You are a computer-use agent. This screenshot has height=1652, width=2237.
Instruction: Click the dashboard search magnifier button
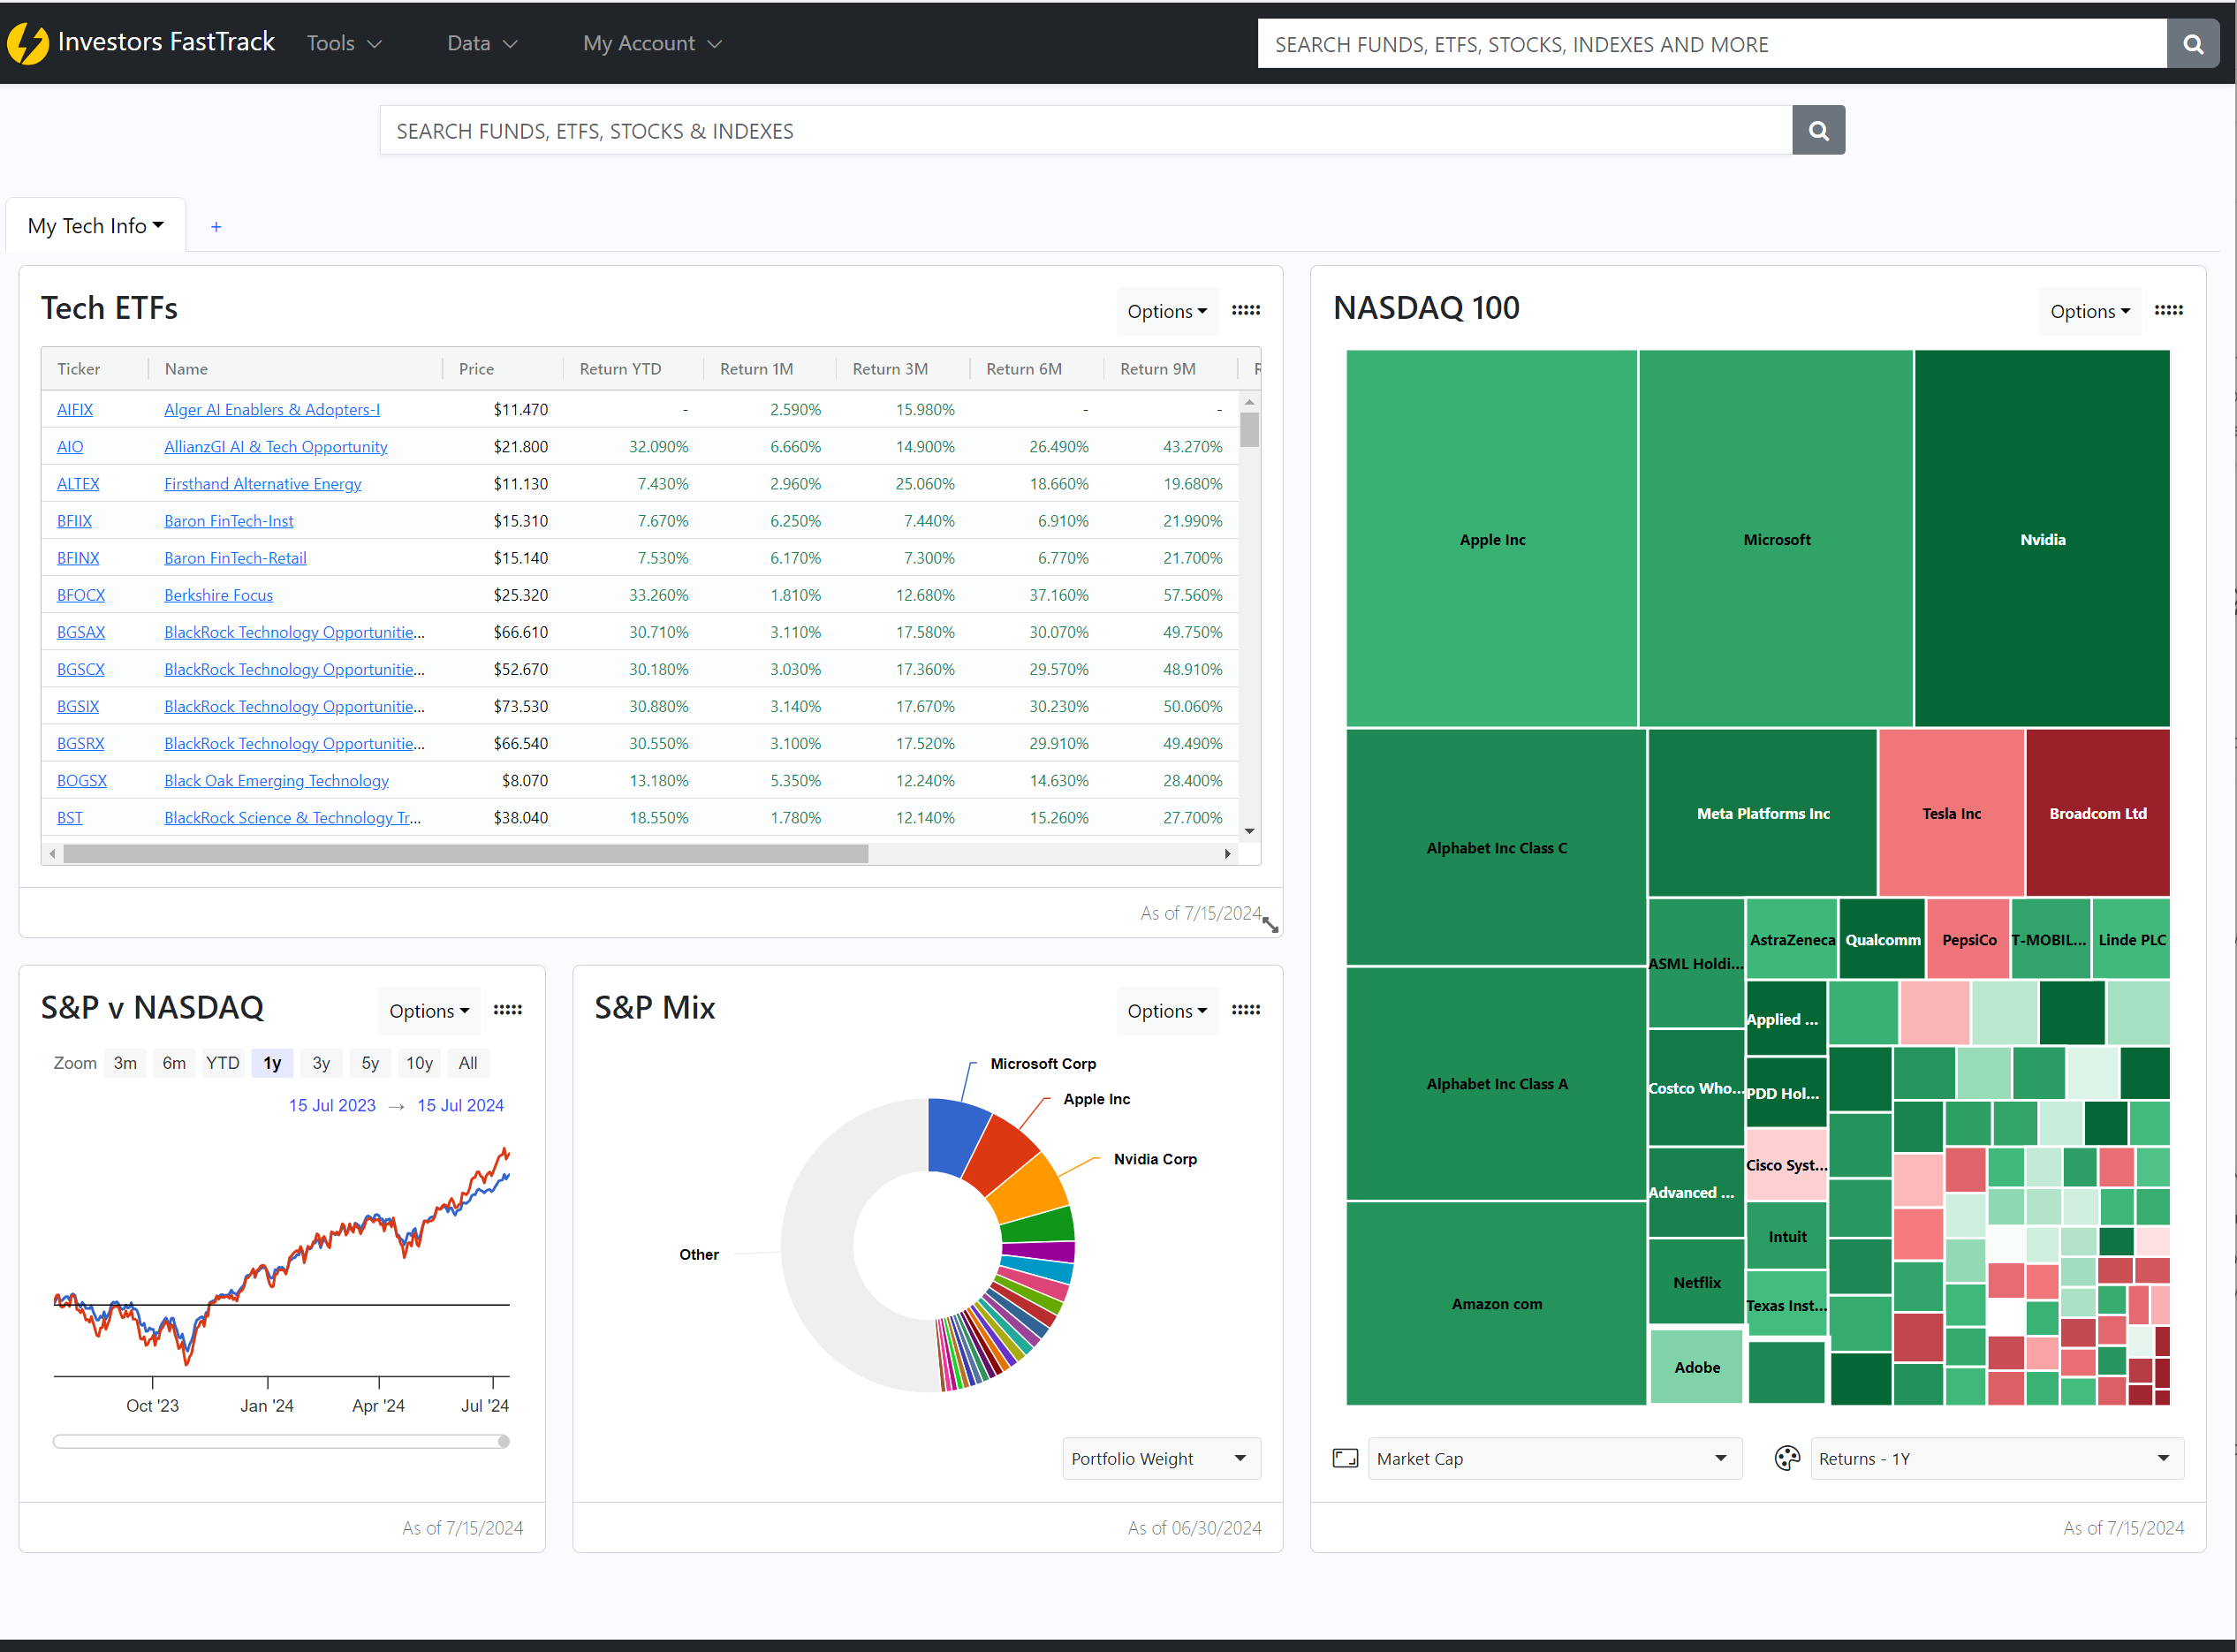point(1818,130)
